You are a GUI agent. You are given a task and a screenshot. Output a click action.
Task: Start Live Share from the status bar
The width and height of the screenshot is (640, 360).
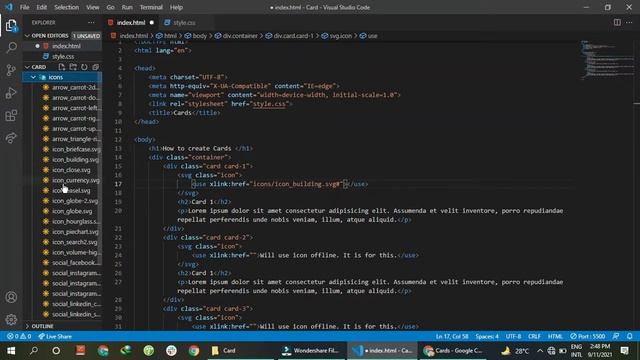[x=55, y=336]
